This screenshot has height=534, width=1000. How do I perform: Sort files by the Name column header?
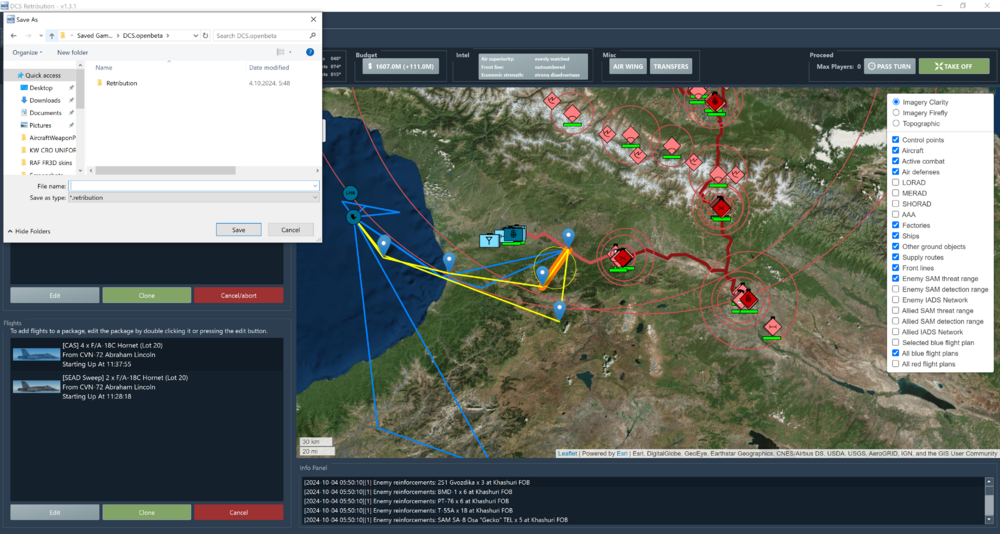point(104,68)
